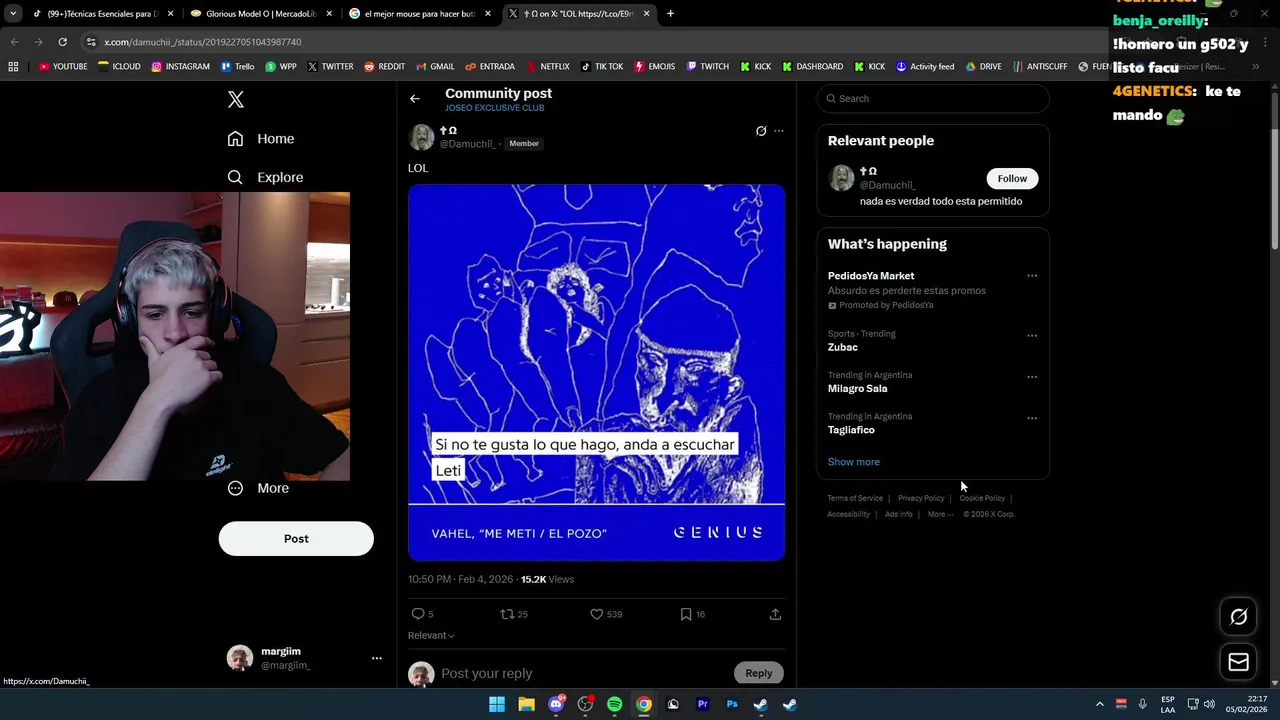Screen dimensions: 1280x720
Task: Open options for Zubac trend
Action: click(x=1032, y=335)
